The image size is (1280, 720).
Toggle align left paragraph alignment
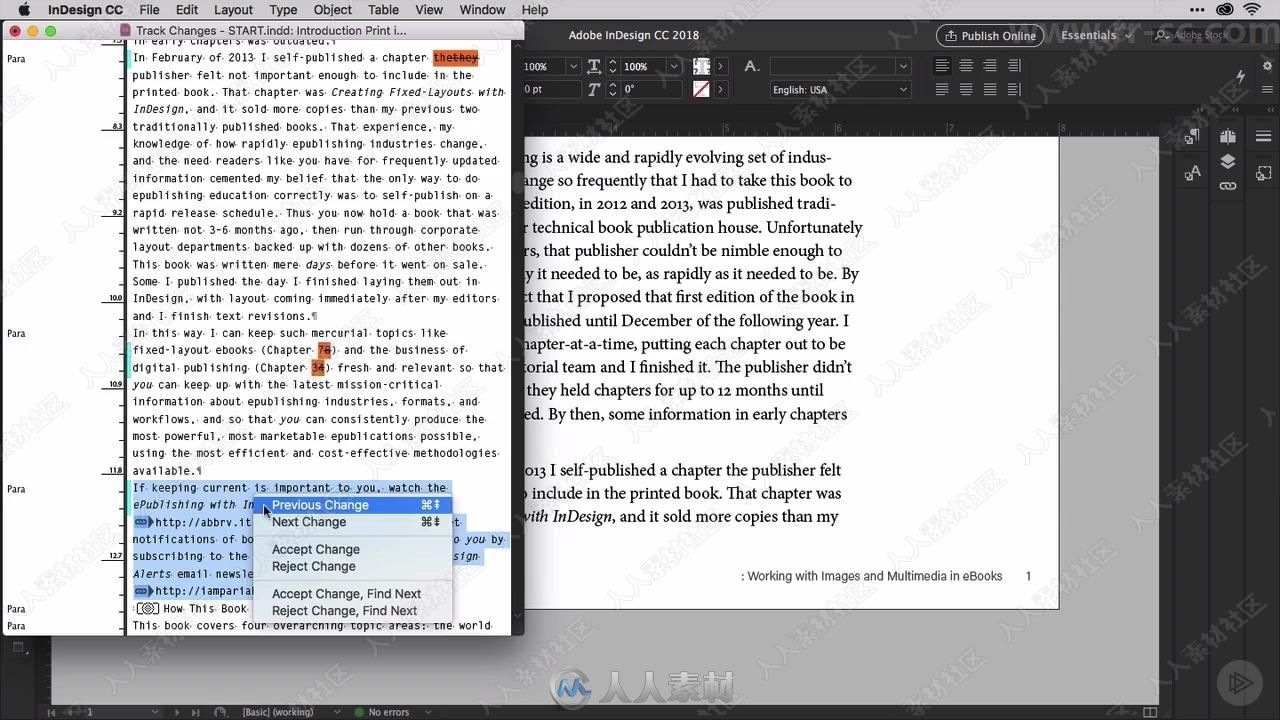[942, 66]
